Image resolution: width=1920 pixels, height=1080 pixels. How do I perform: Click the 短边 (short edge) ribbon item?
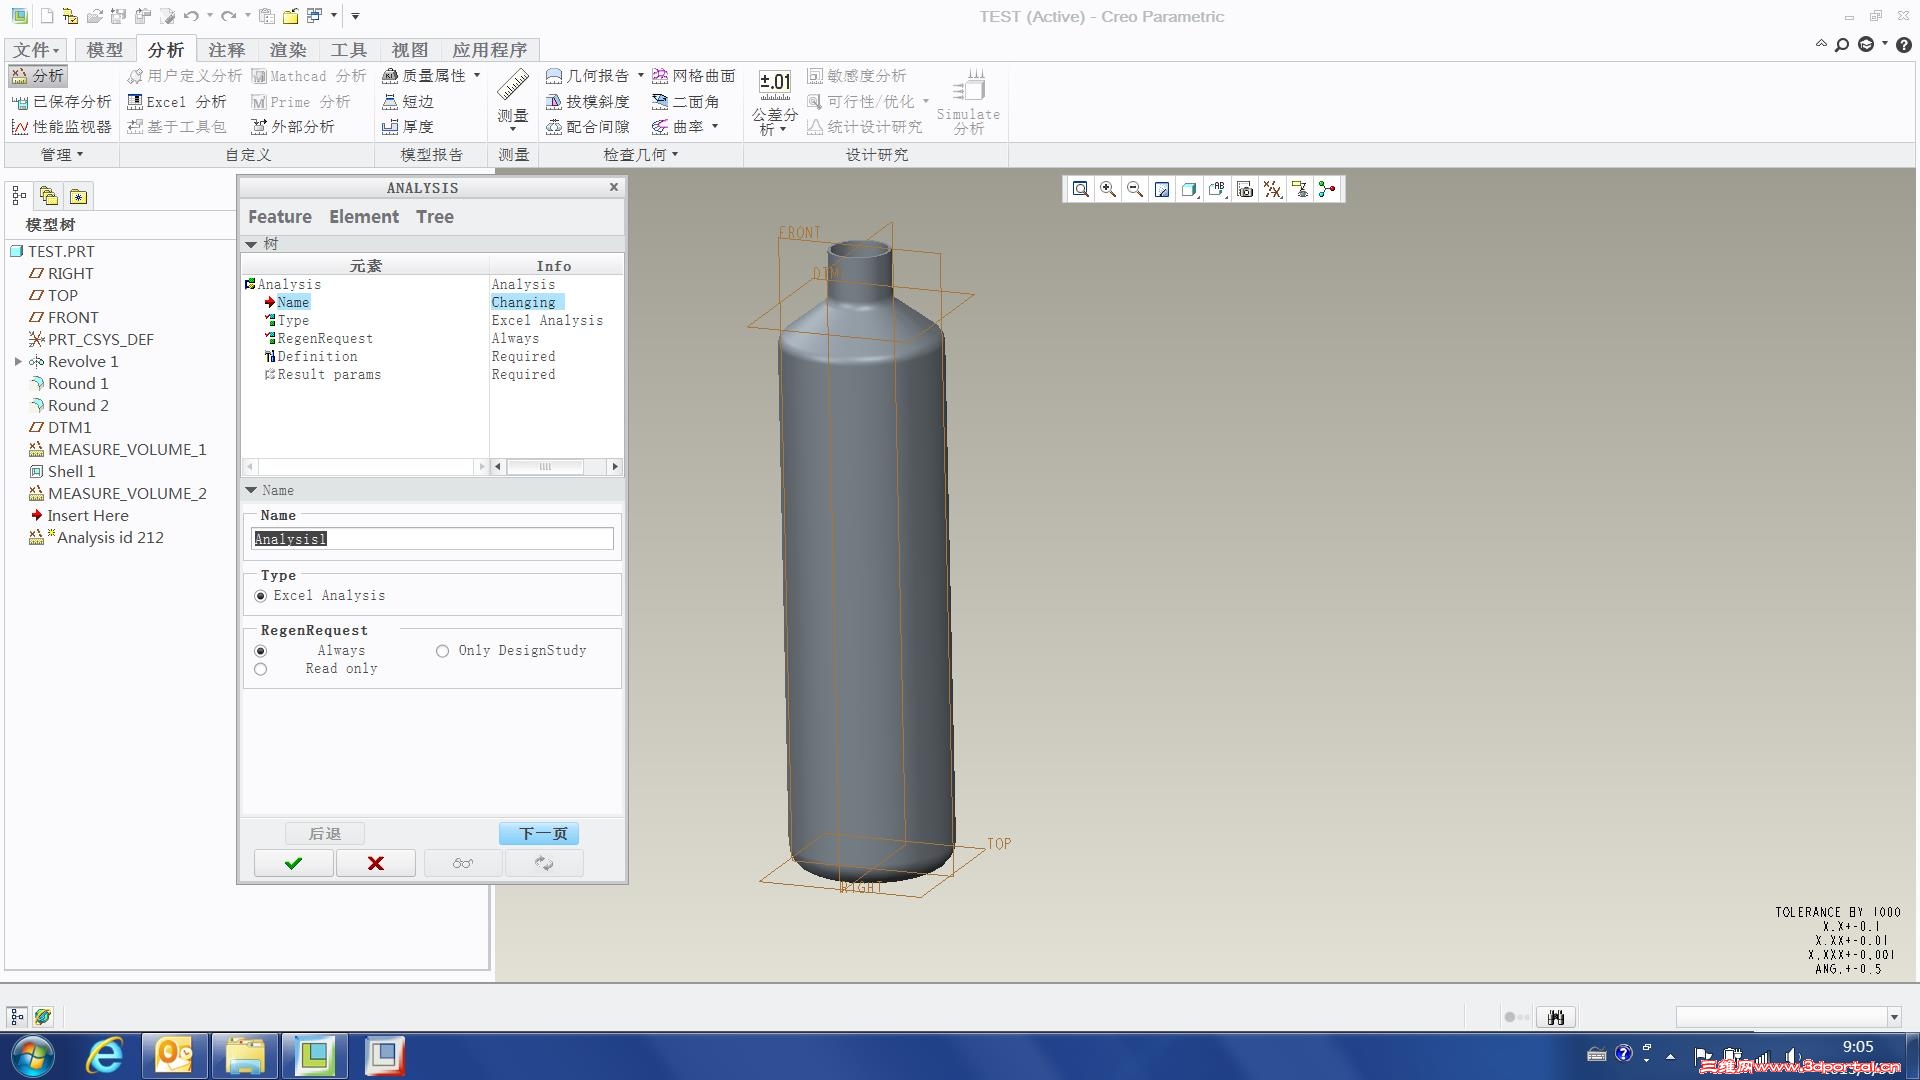point(408,102)
